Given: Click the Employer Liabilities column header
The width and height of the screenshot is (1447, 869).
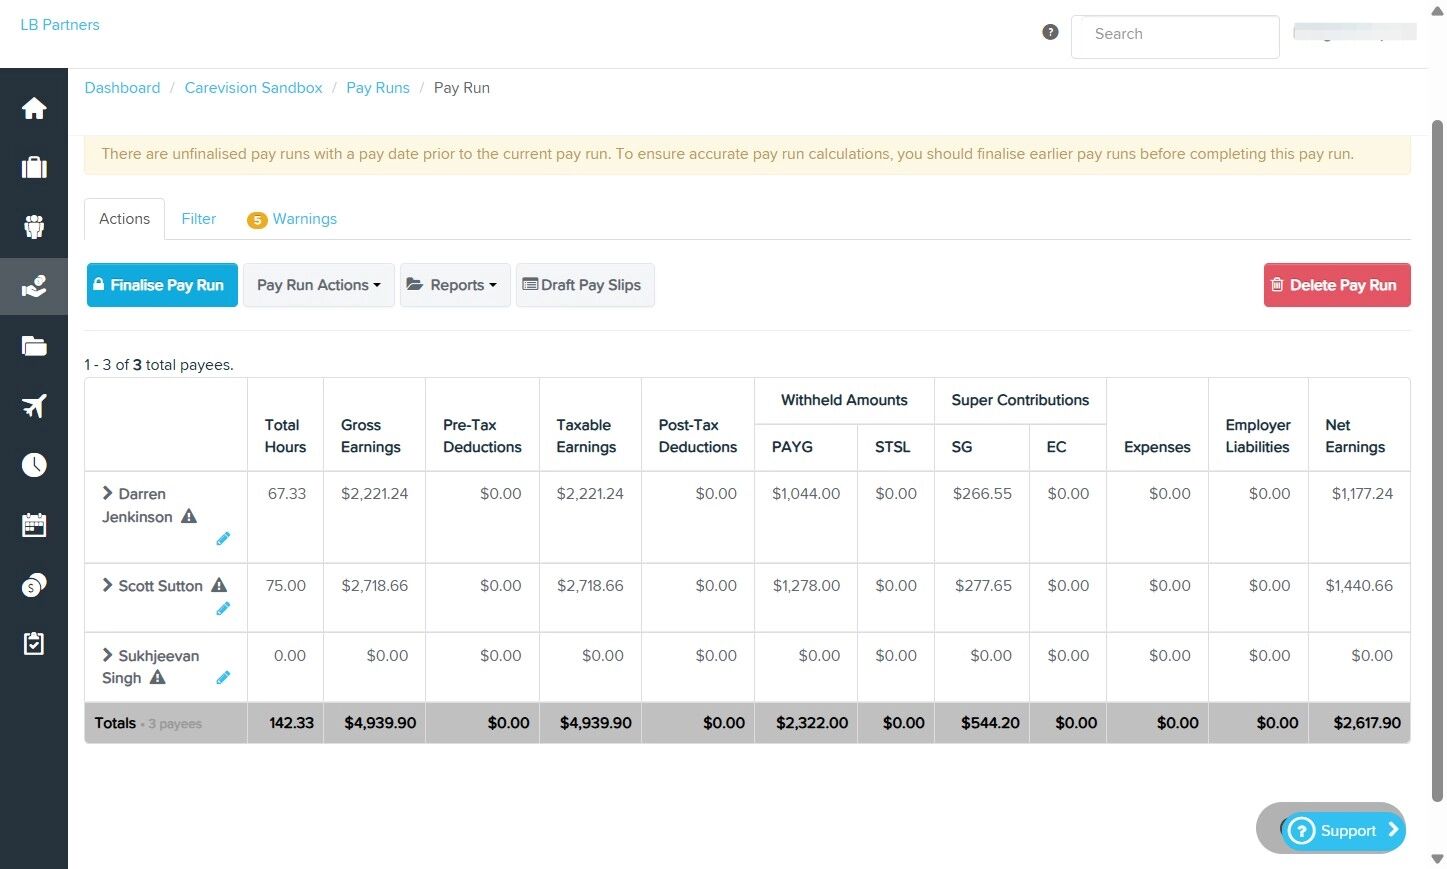Looking at the screenshot, I should pos(1258,436).
